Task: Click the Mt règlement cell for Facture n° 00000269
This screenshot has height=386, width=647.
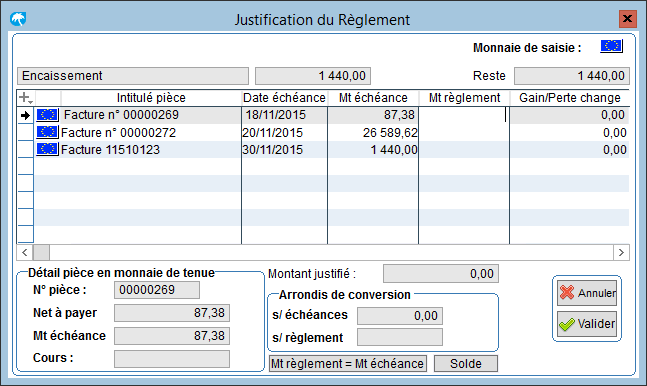Action: click(x=464, y=115)
